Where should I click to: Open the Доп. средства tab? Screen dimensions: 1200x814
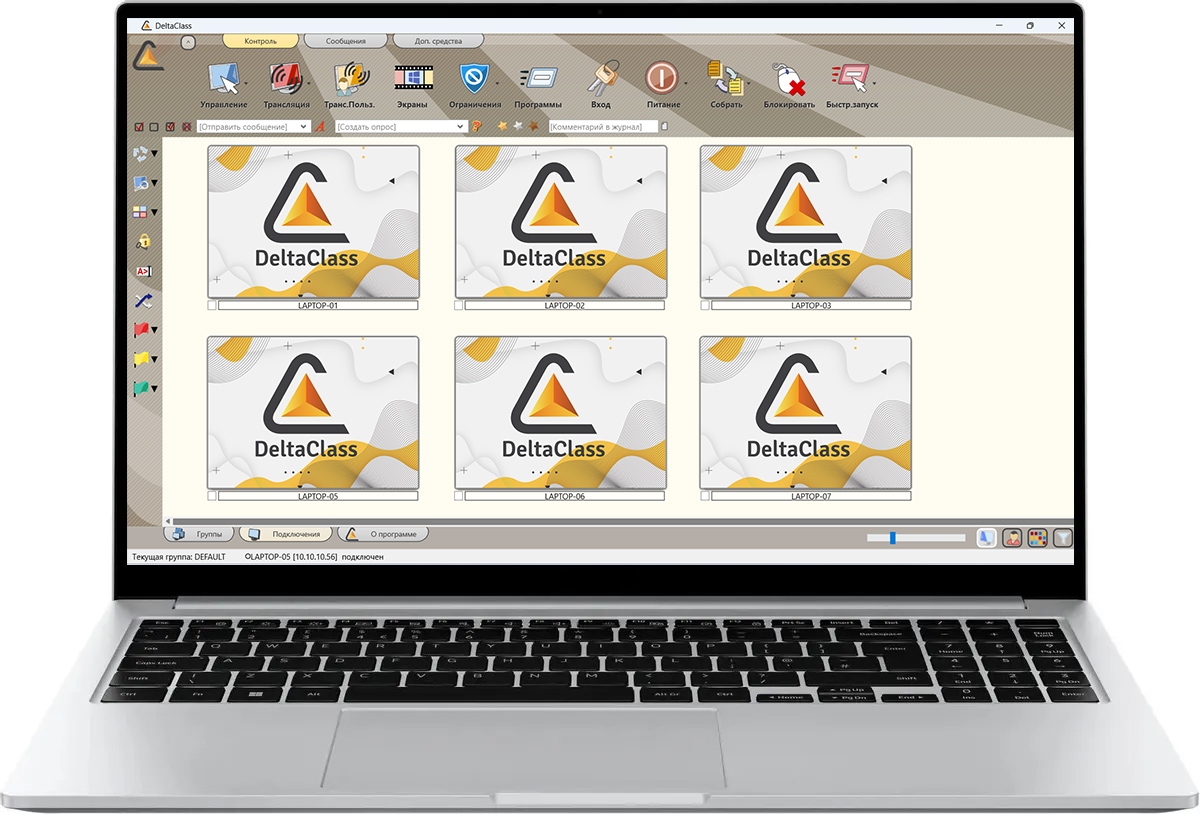coord(438,42)
